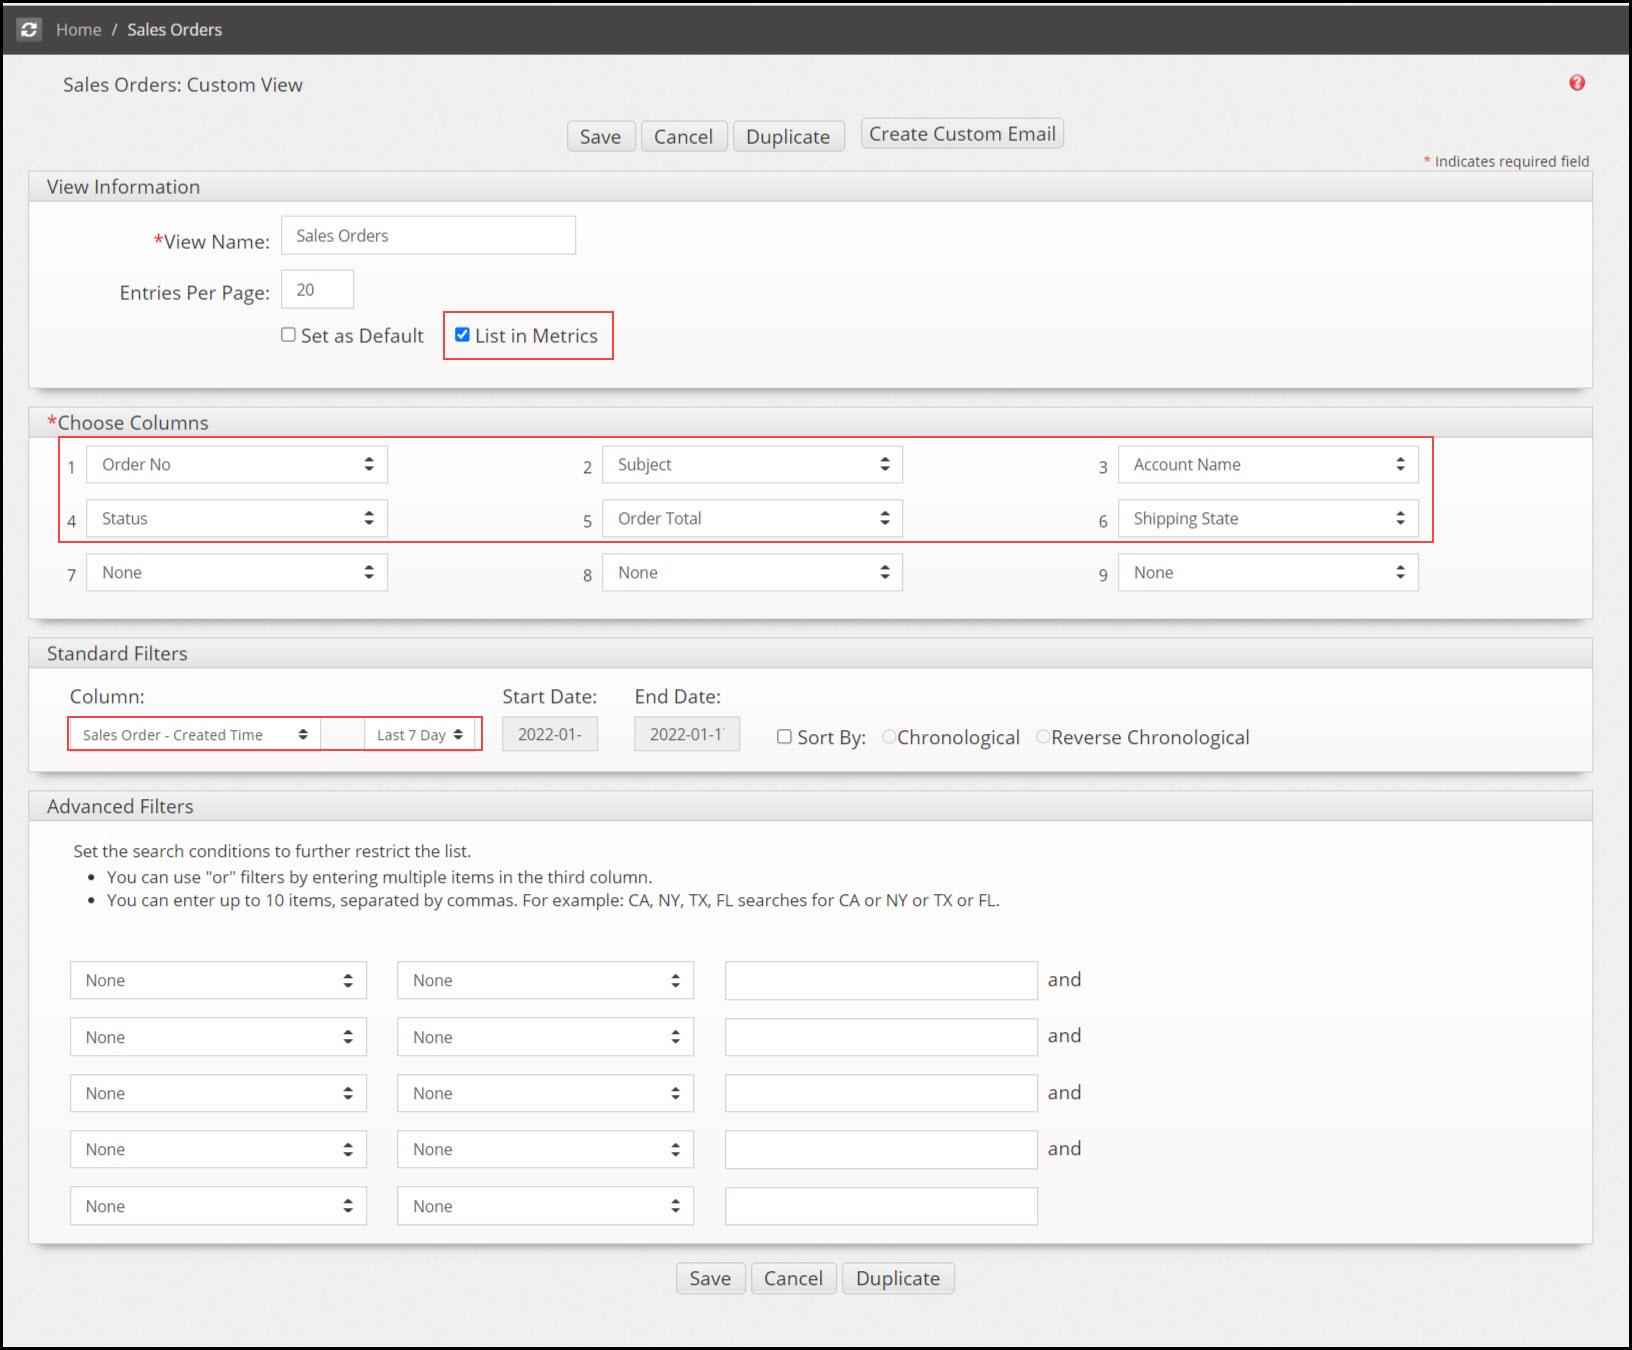This screenshot has height=1350, width=1632.
Task: Open column 1 Order No dropdown
Action: (x=236, y=465)
